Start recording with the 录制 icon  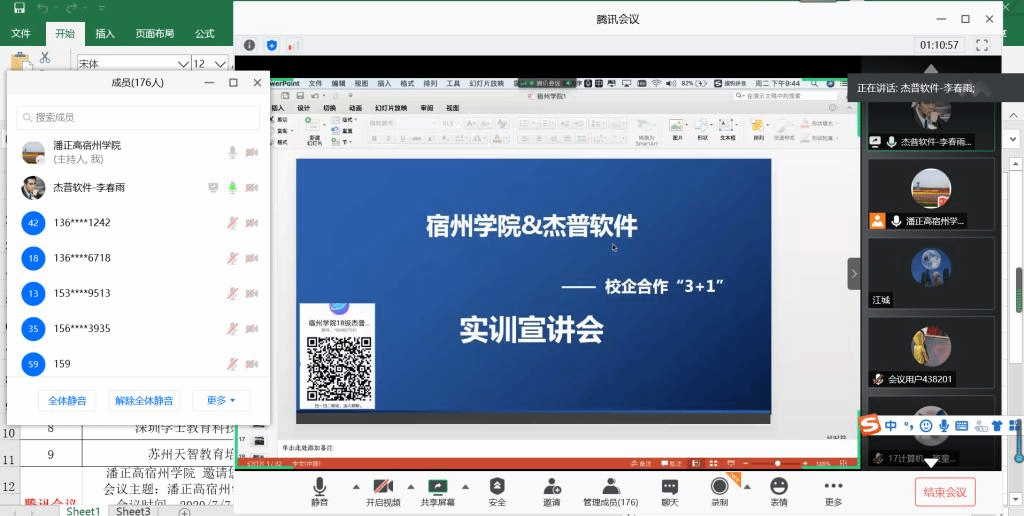click(x=719, y=486)
